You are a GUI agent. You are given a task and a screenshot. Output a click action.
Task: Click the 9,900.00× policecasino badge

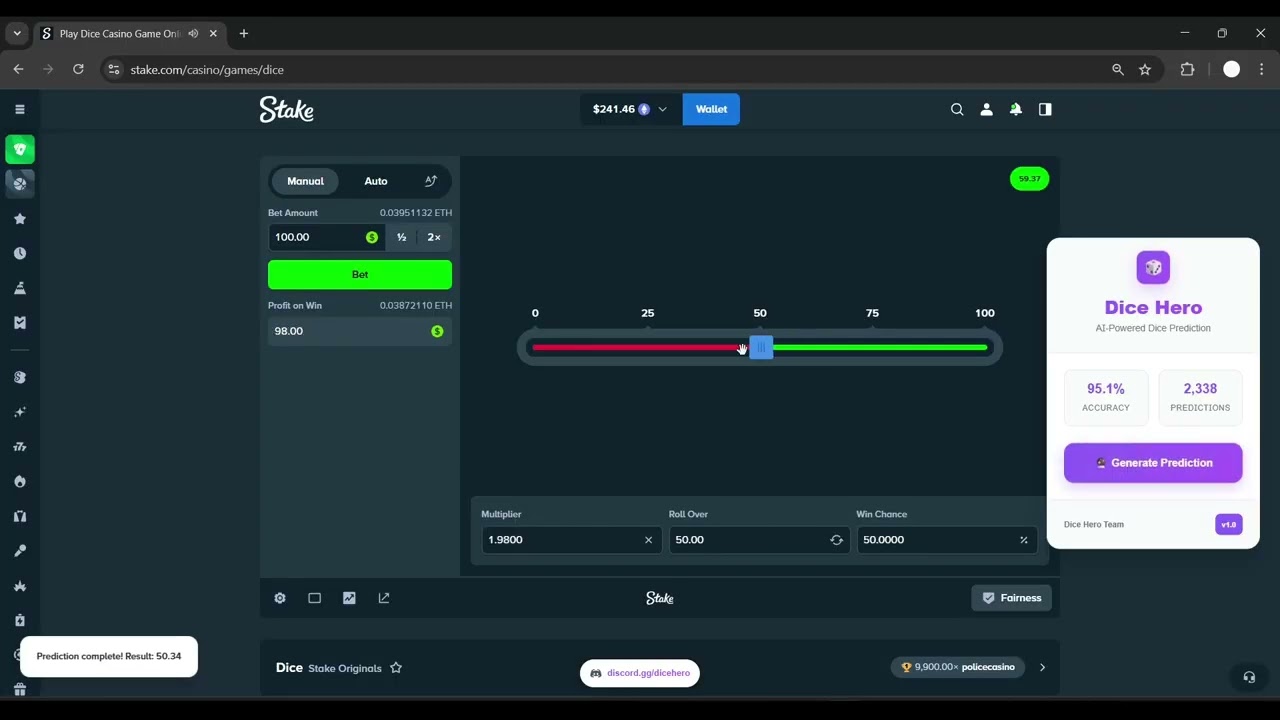[x=959, y=667]
